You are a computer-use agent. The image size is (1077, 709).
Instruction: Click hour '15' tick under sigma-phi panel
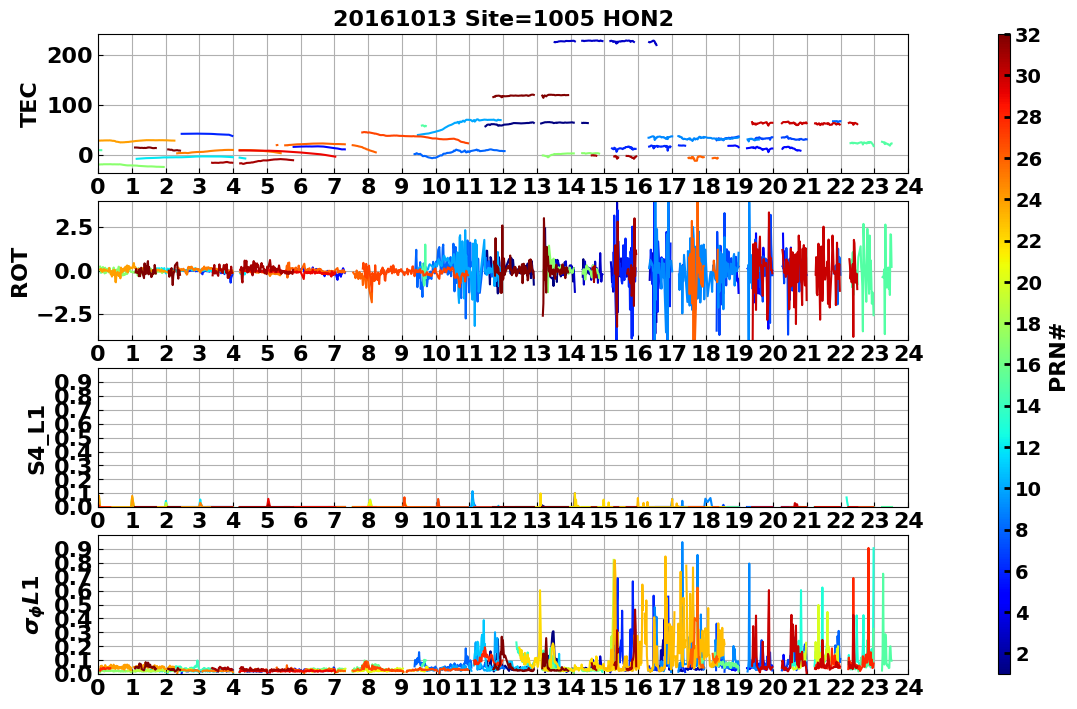pyautogui.click(x=604, y=688)
